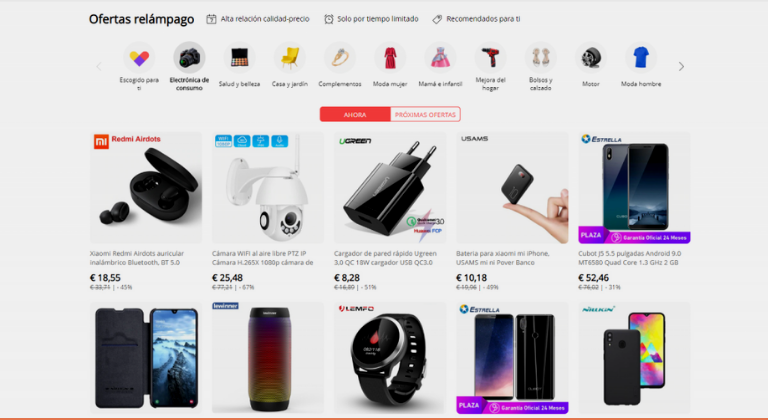Open Xiaomi Redmi Airdots product thumbnail

click(x=146, y=188)
